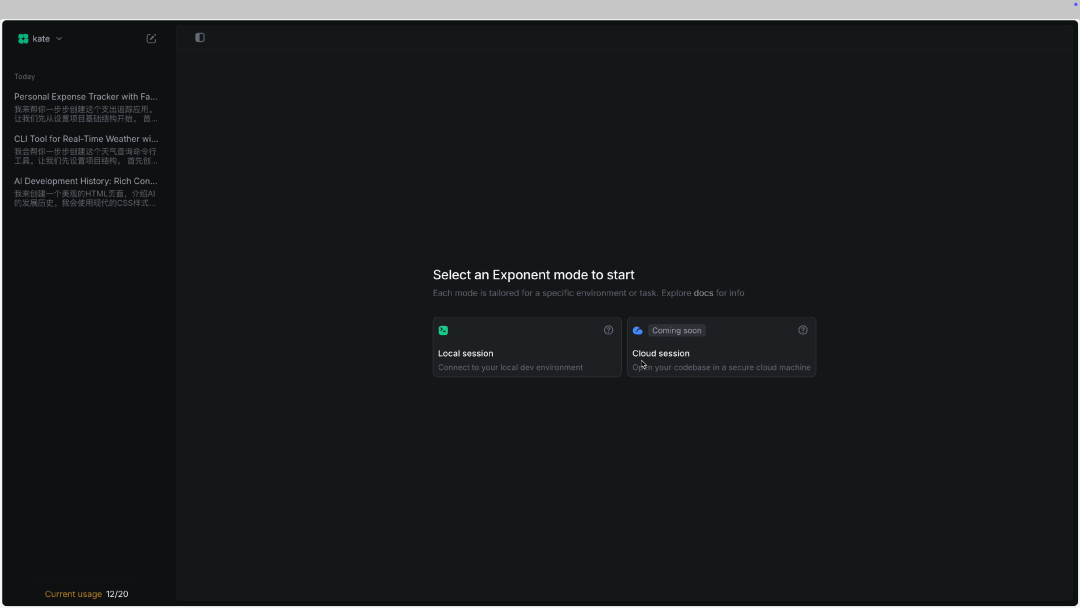Image resolution: width=1080 pixels, height=608 pixels.
Task: Open AI Development History chat
Action: coord(86,191)
